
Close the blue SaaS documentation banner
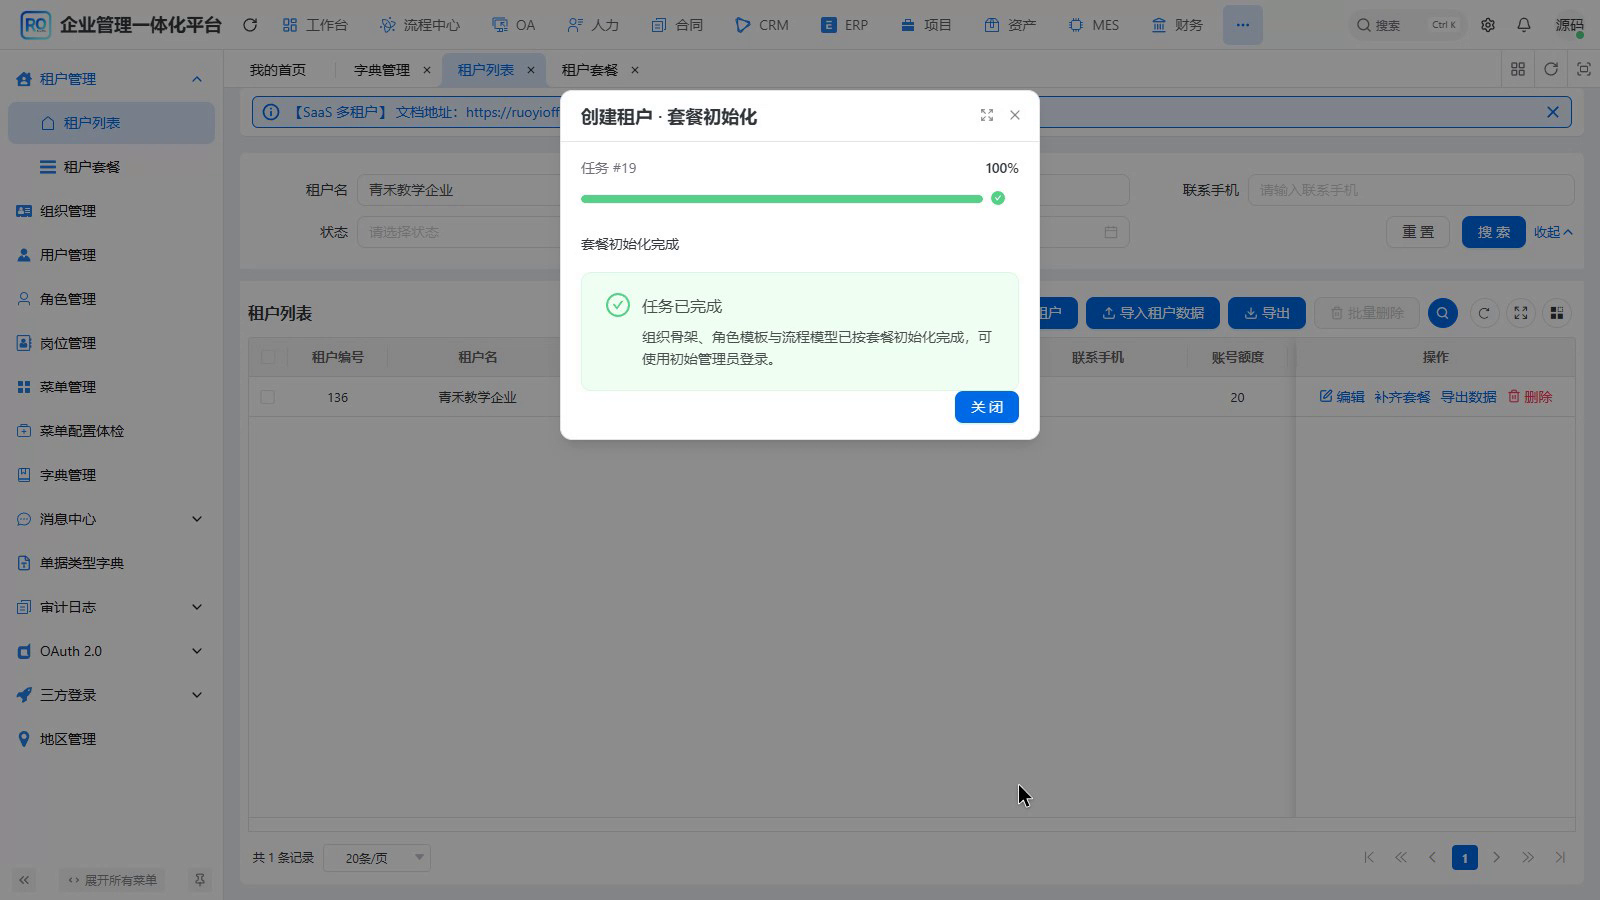pyautogui.click(x=1553, y=112)
